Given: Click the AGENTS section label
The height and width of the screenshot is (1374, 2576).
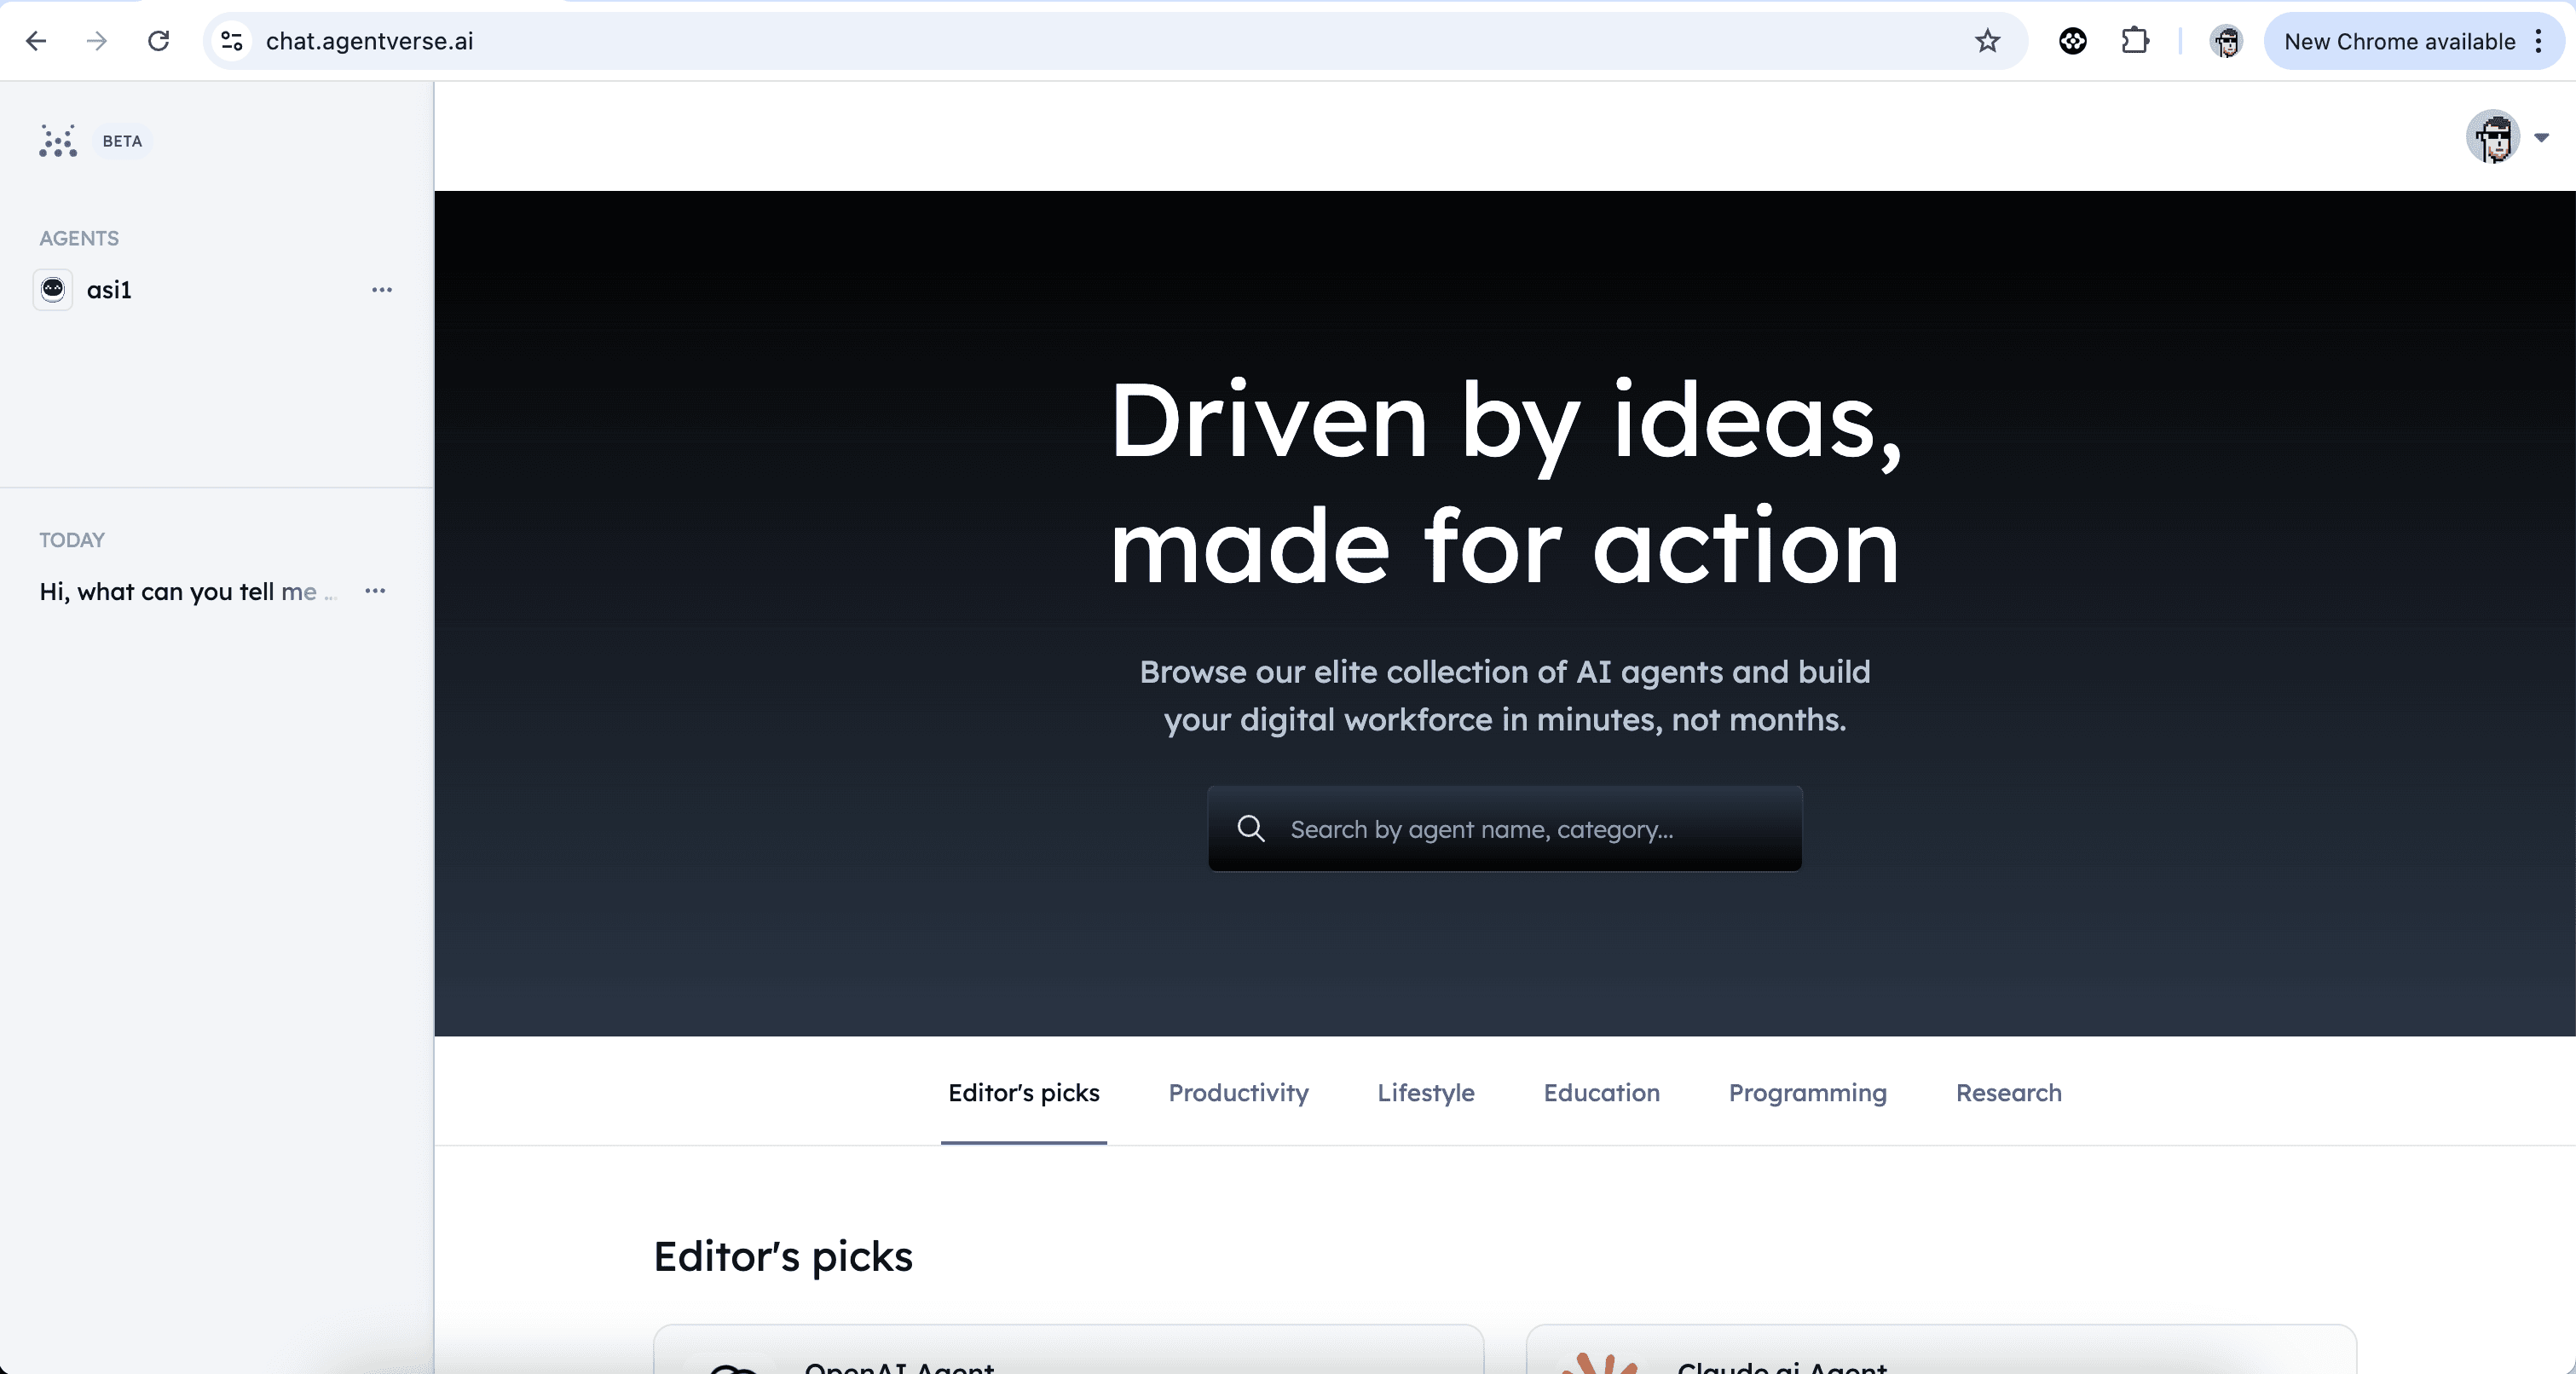Looking at the screenshot, I should 79,238.
